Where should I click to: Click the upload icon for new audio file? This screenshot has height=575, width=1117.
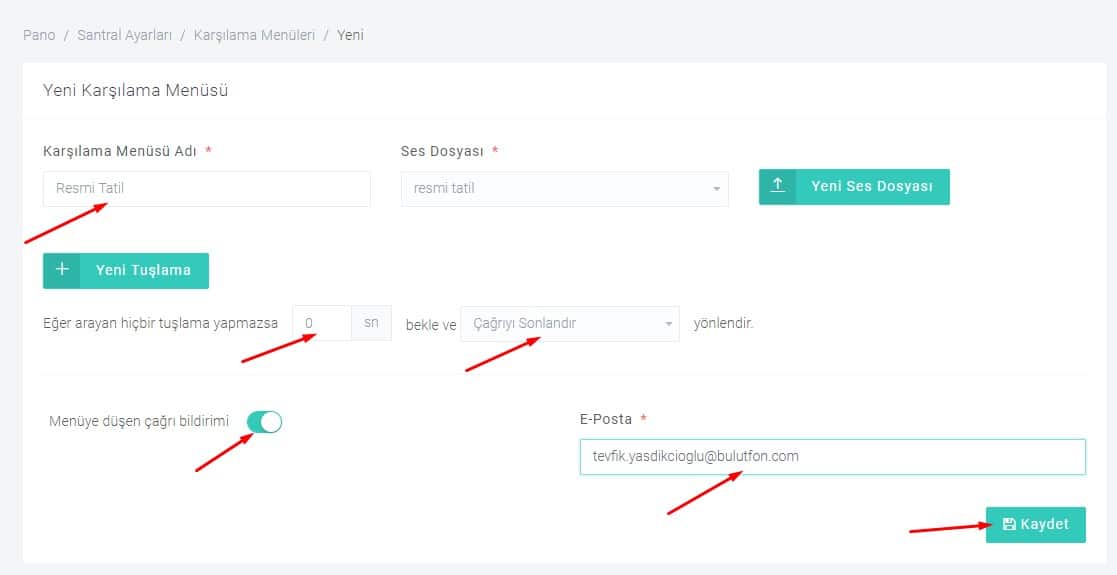pyautogui.click(x=778, y=187)
